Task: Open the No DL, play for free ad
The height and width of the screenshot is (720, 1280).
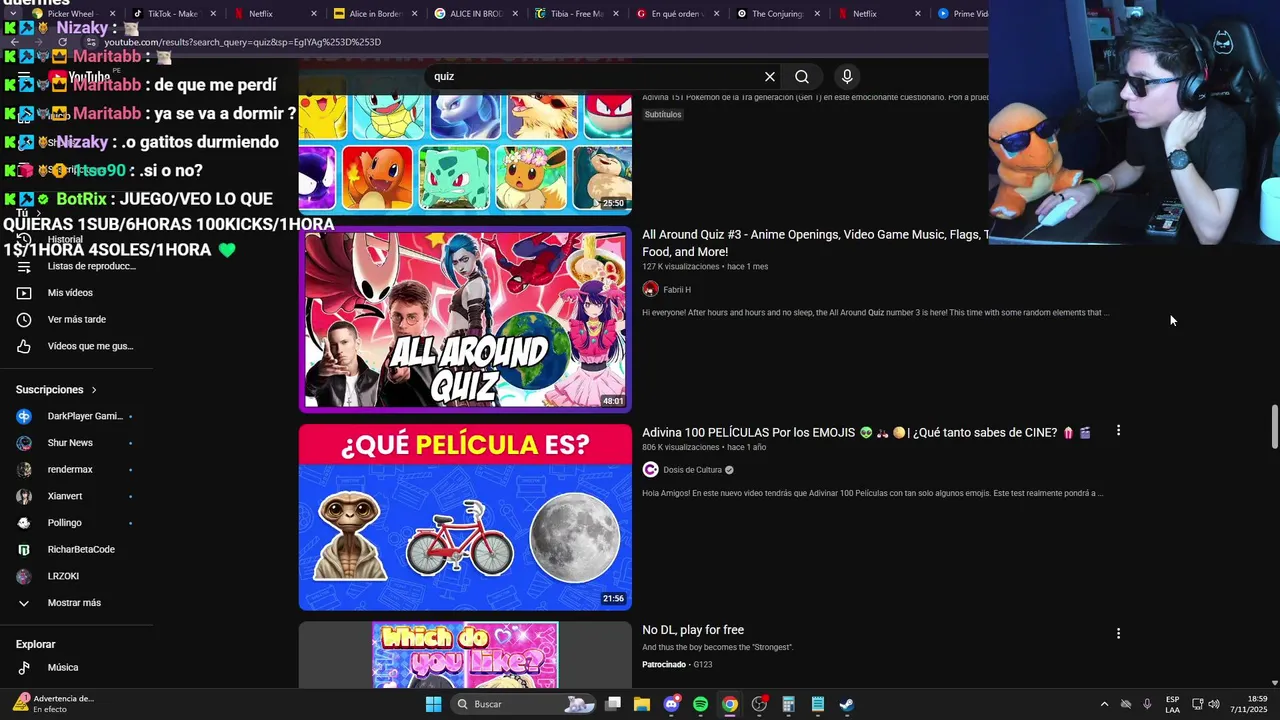Action: [693, 630]
